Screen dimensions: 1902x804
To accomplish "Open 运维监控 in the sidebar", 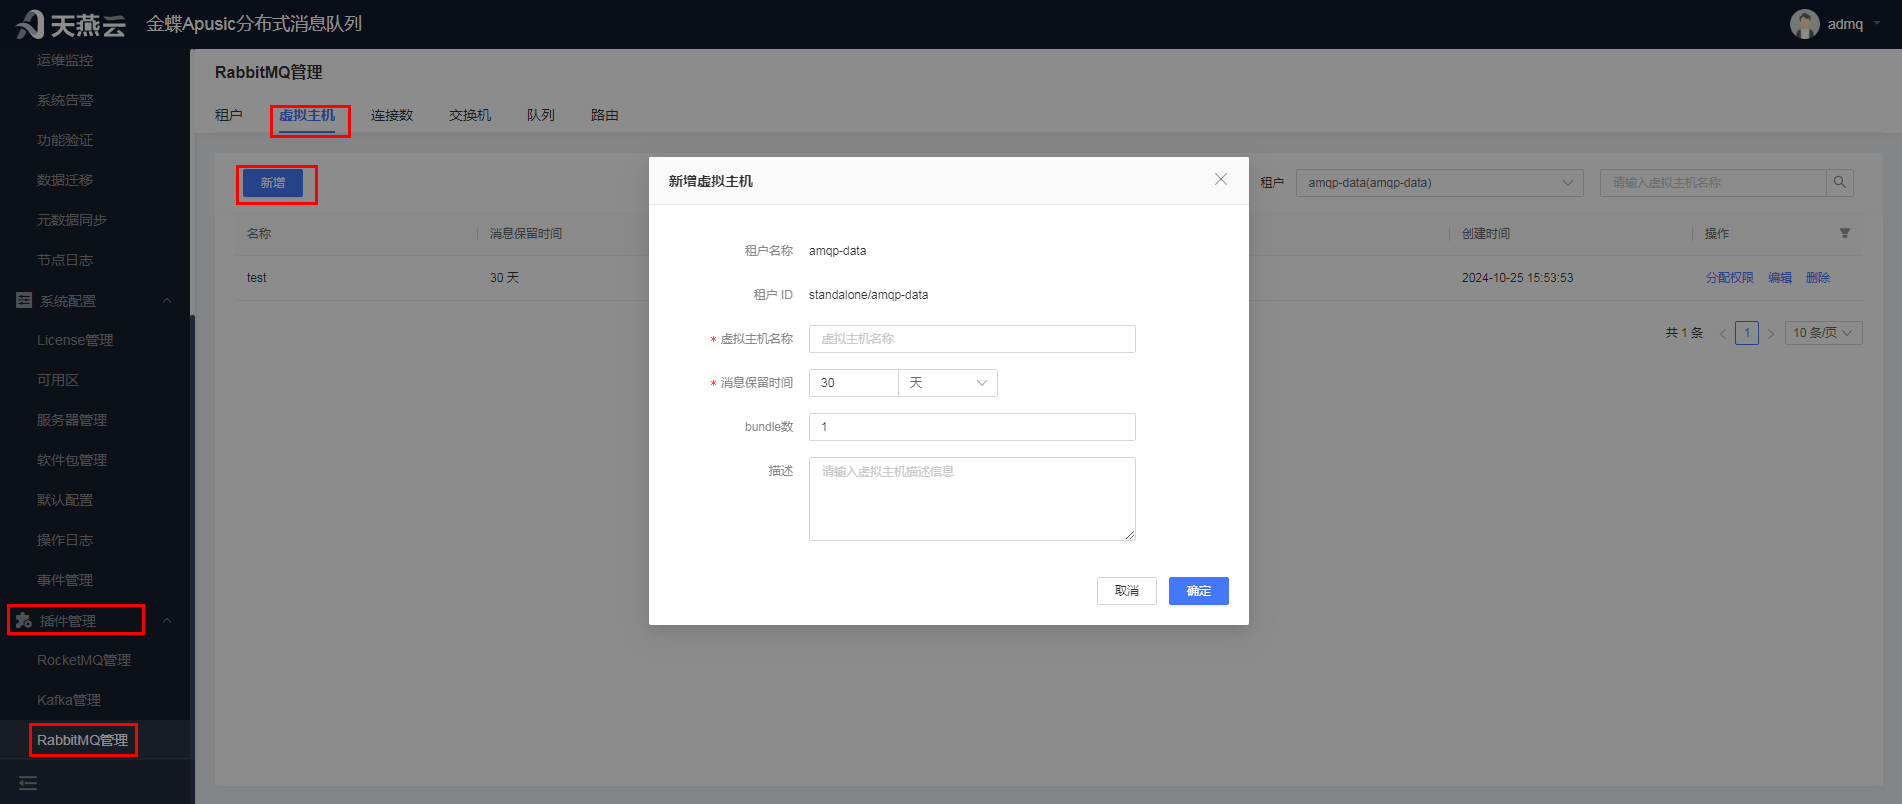I will 65,60.
